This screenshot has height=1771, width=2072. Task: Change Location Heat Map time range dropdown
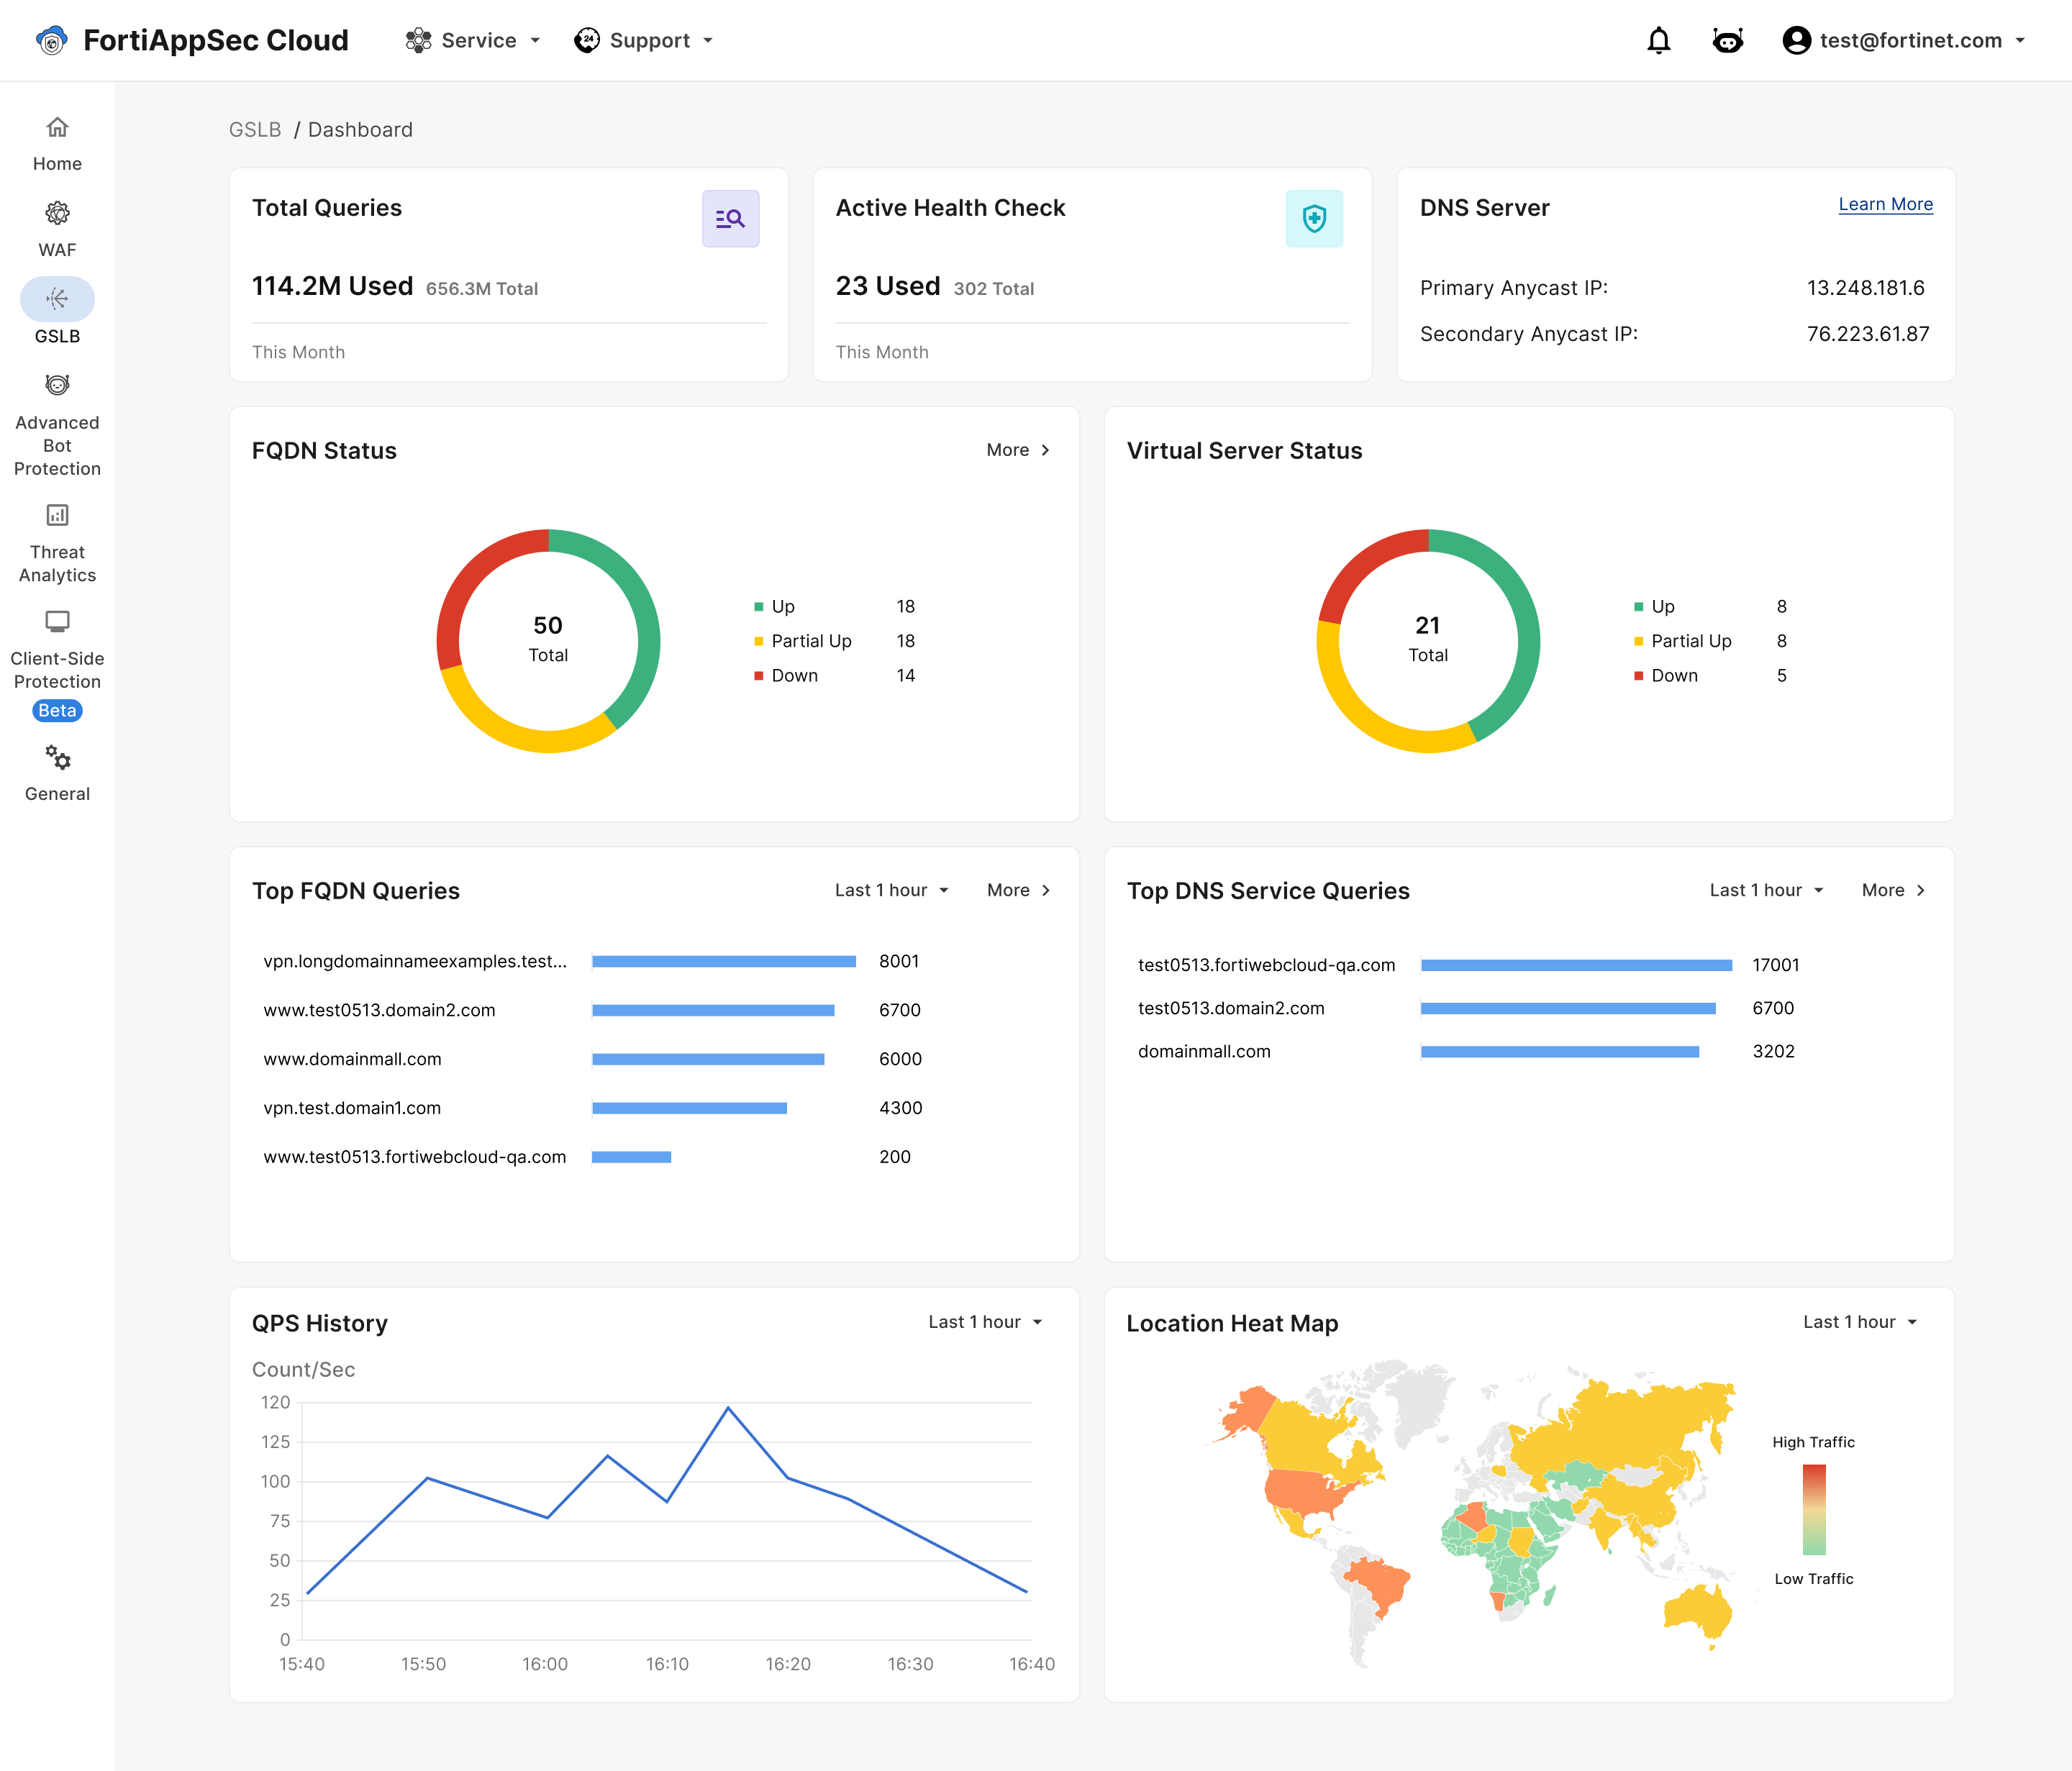[1859, 1322]
